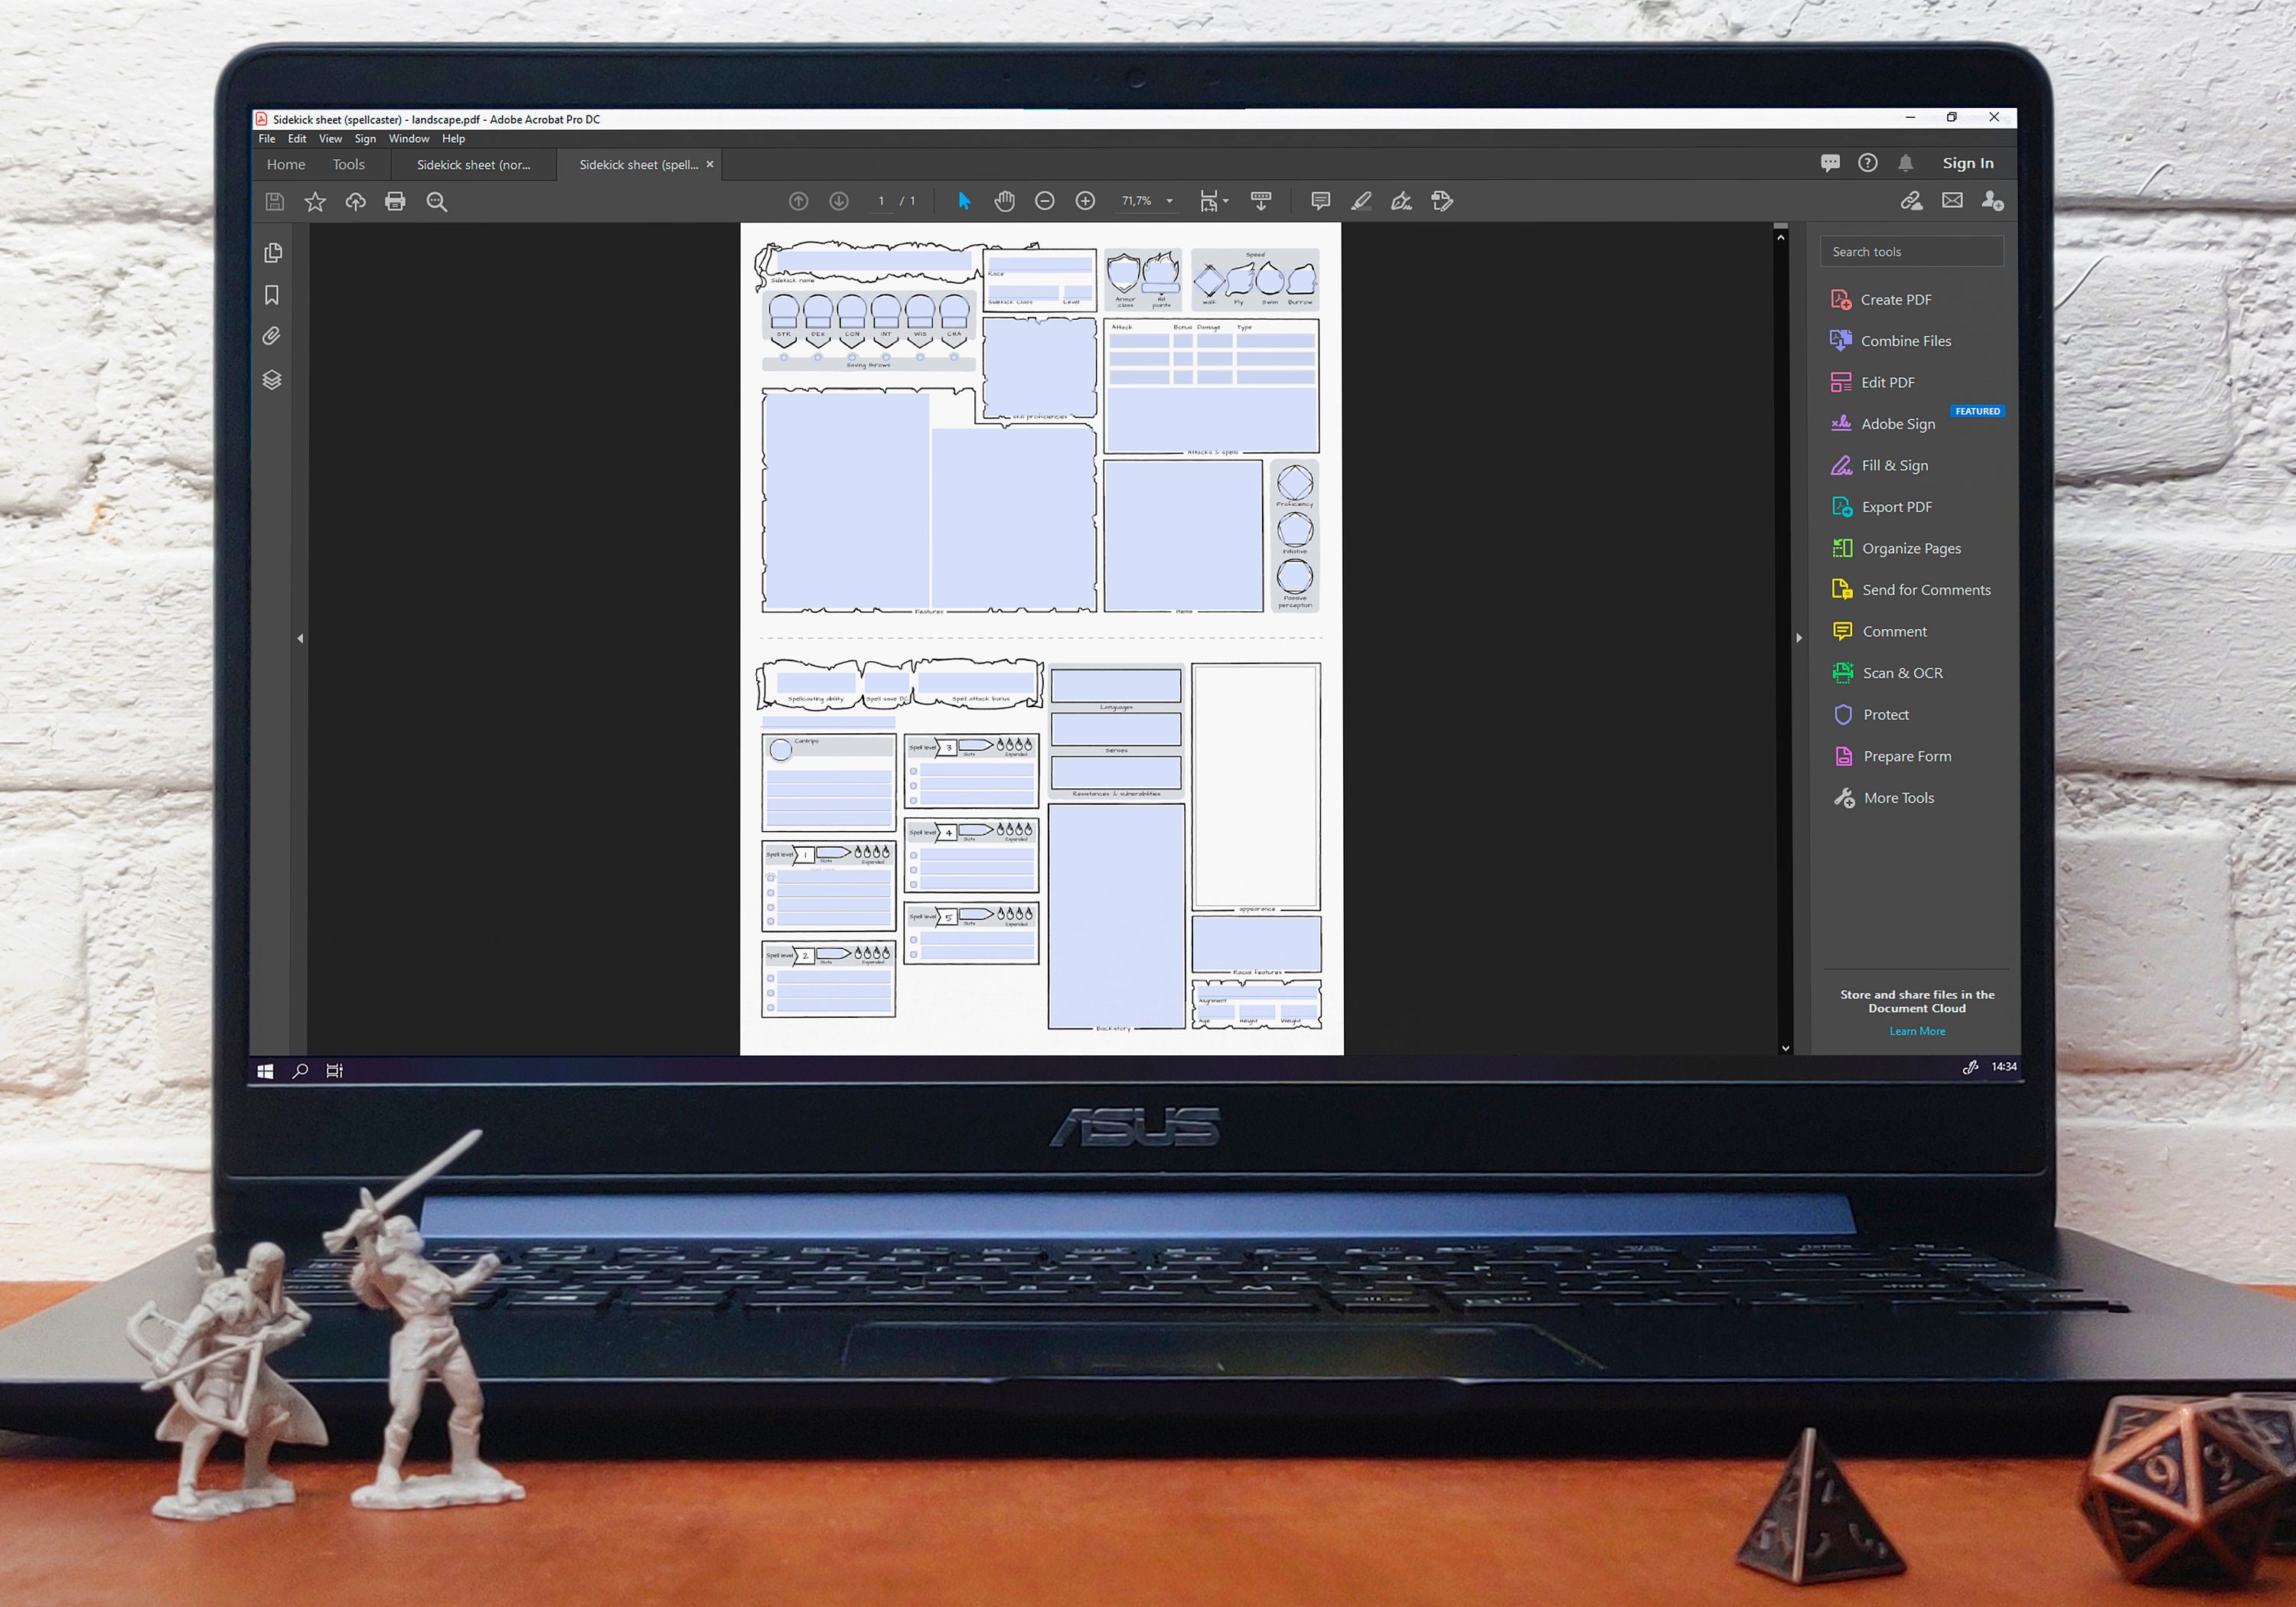Click the find text magnifier icon

[436, 202]
